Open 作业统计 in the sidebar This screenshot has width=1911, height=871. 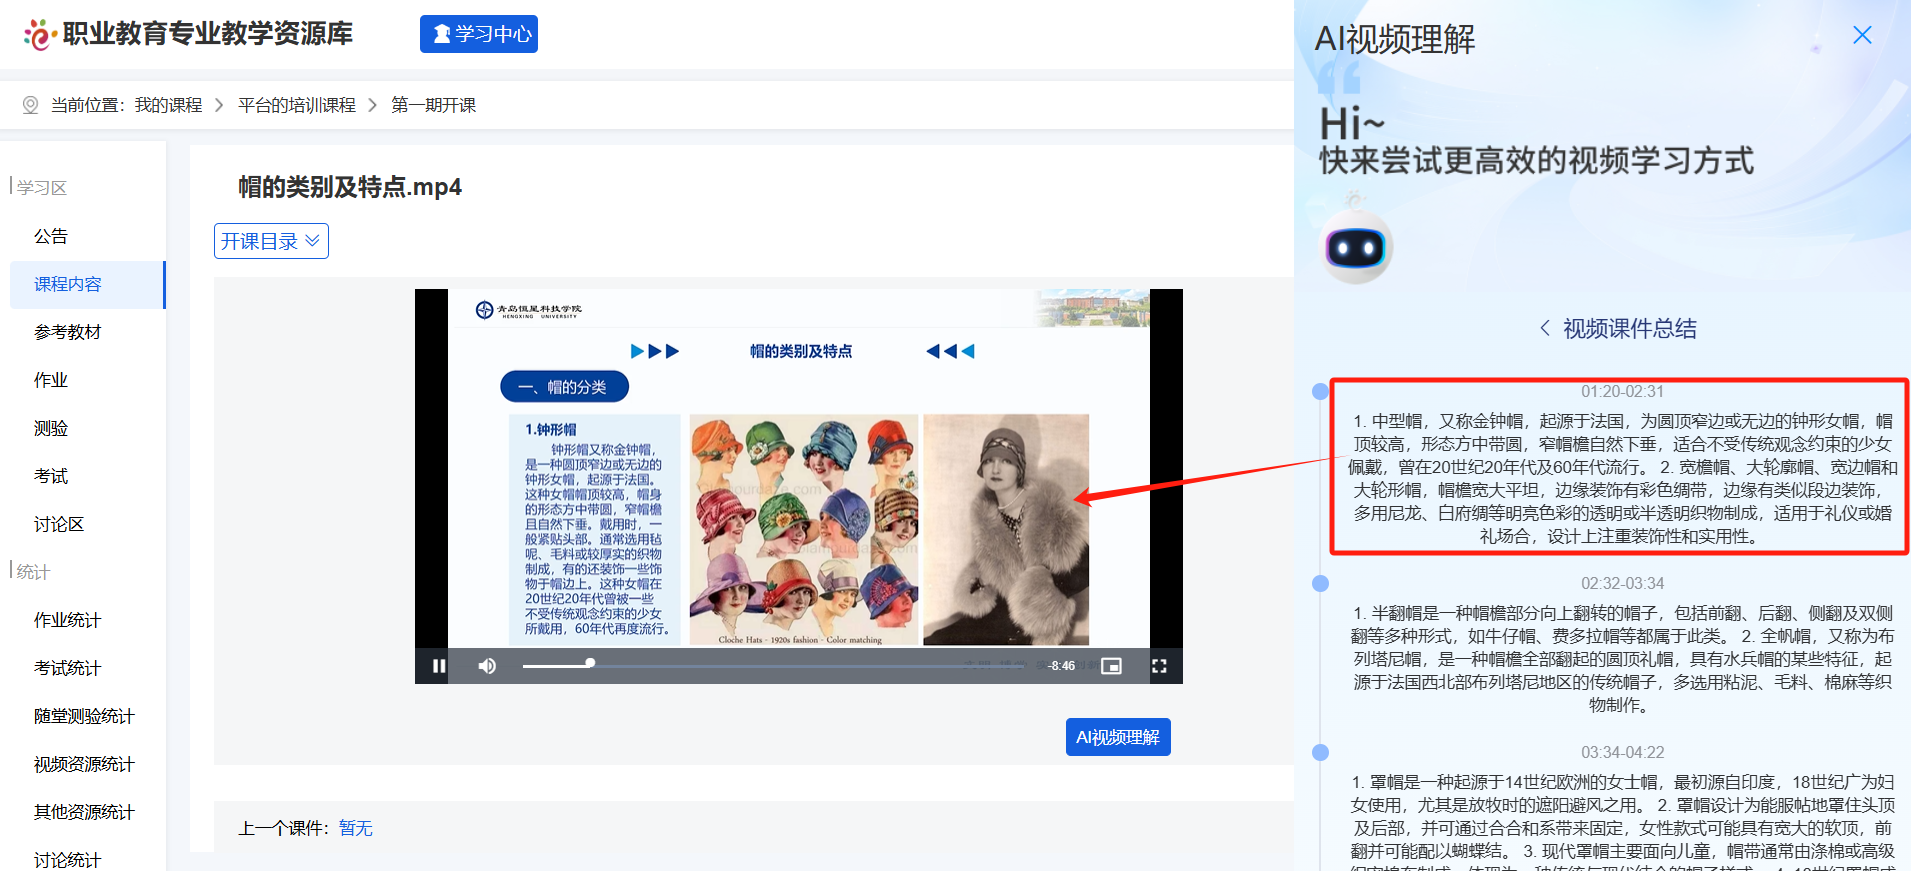68,620
